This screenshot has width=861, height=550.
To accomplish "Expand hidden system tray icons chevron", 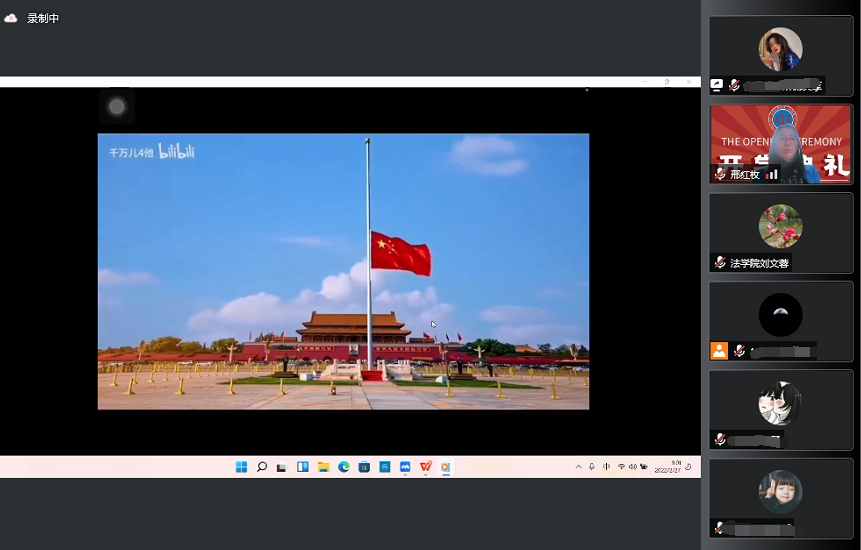I will 578,467.
